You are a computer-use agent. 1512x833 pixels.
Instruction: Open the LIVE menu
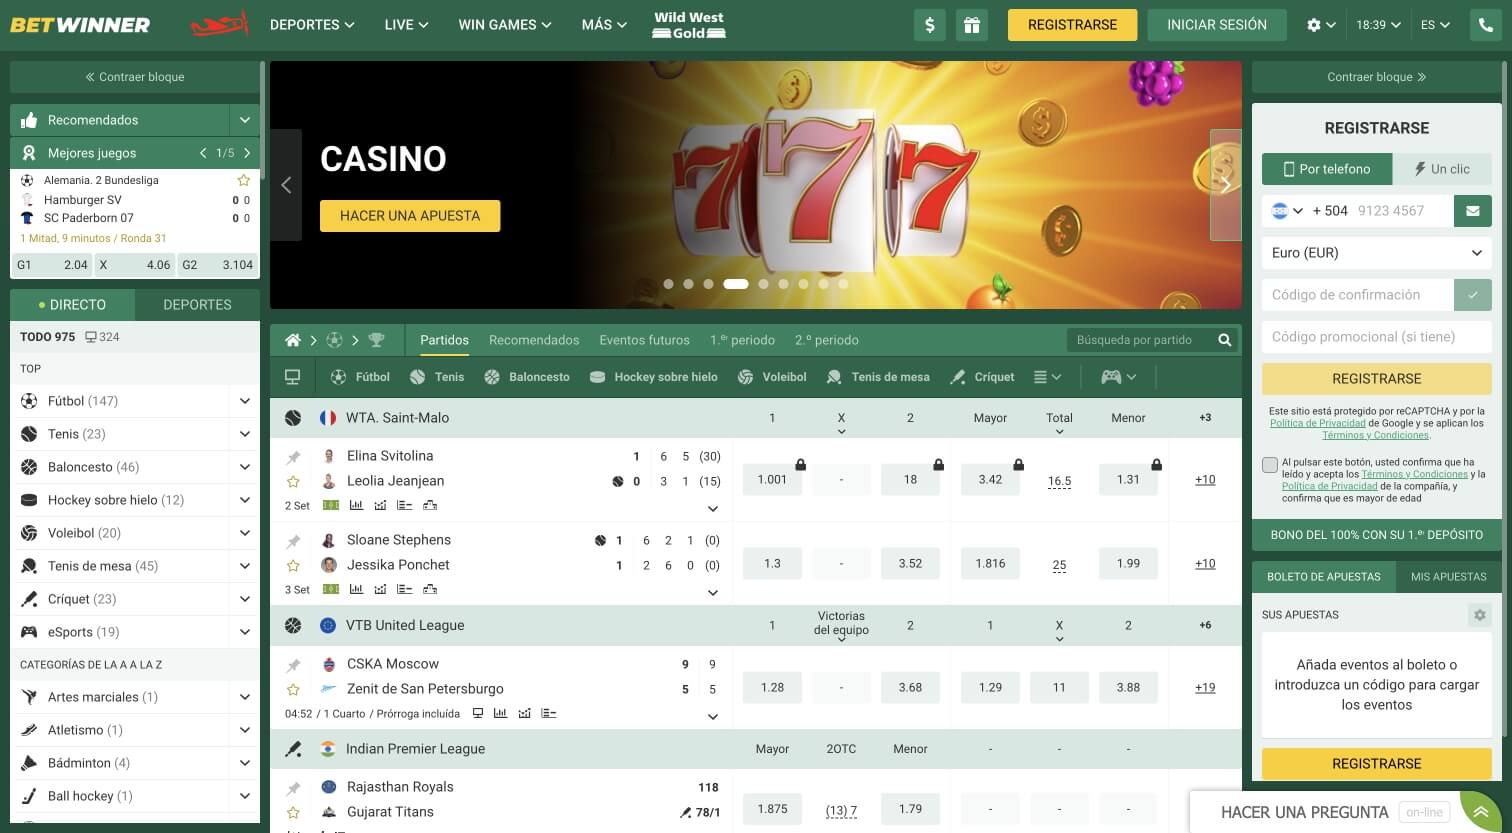pyautogui.click(x=406, y=25)
